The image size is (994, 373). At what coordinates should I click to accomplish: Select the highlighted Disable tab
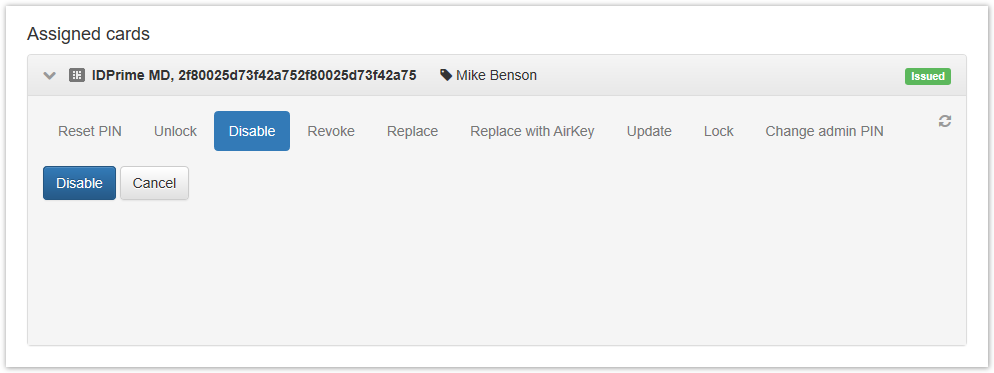tap(252, 131)
